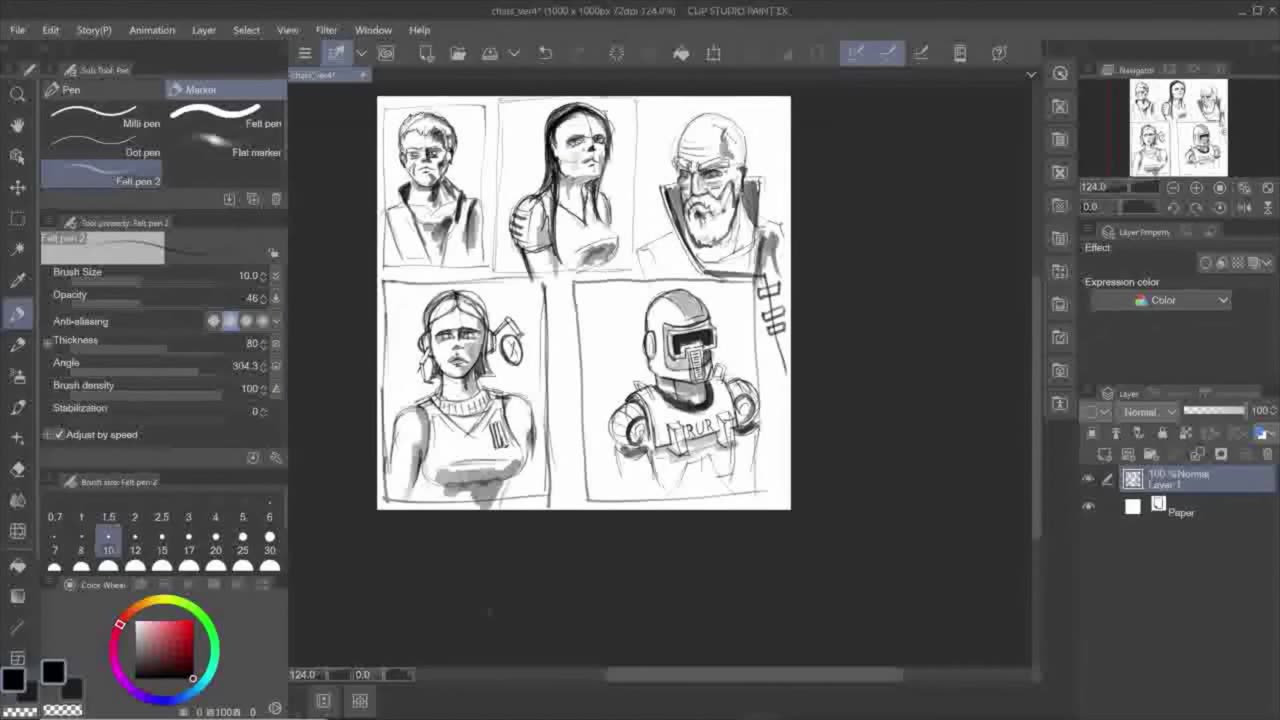
Task: Select the Hand move tool
Action: [x=17, y=125]
